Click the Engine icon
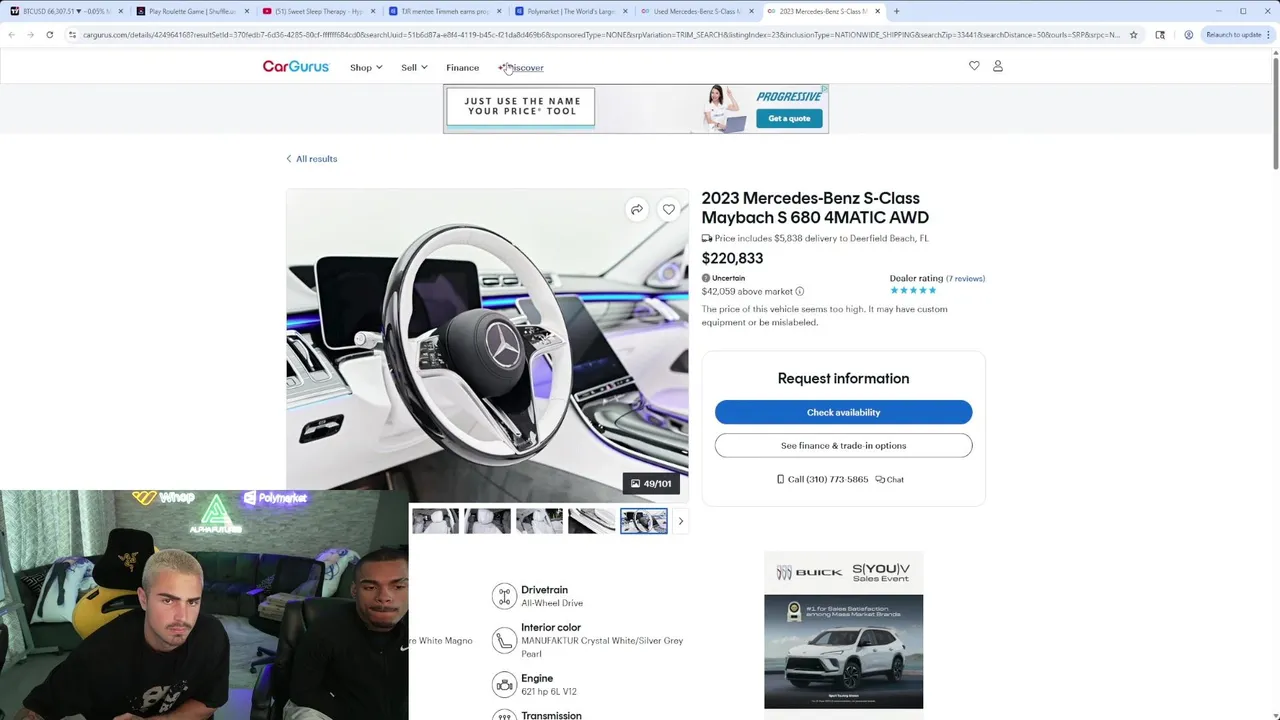The image size is (1280, 720). point(504,685)
